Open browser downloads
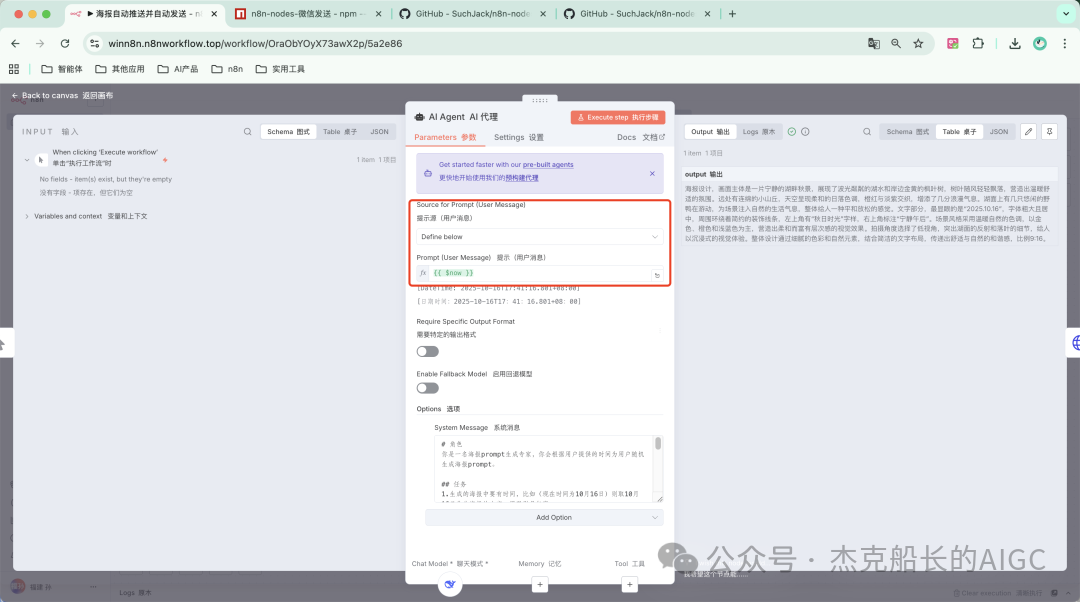This screenshot has height=602, width=1080. tap(1015, 43)
